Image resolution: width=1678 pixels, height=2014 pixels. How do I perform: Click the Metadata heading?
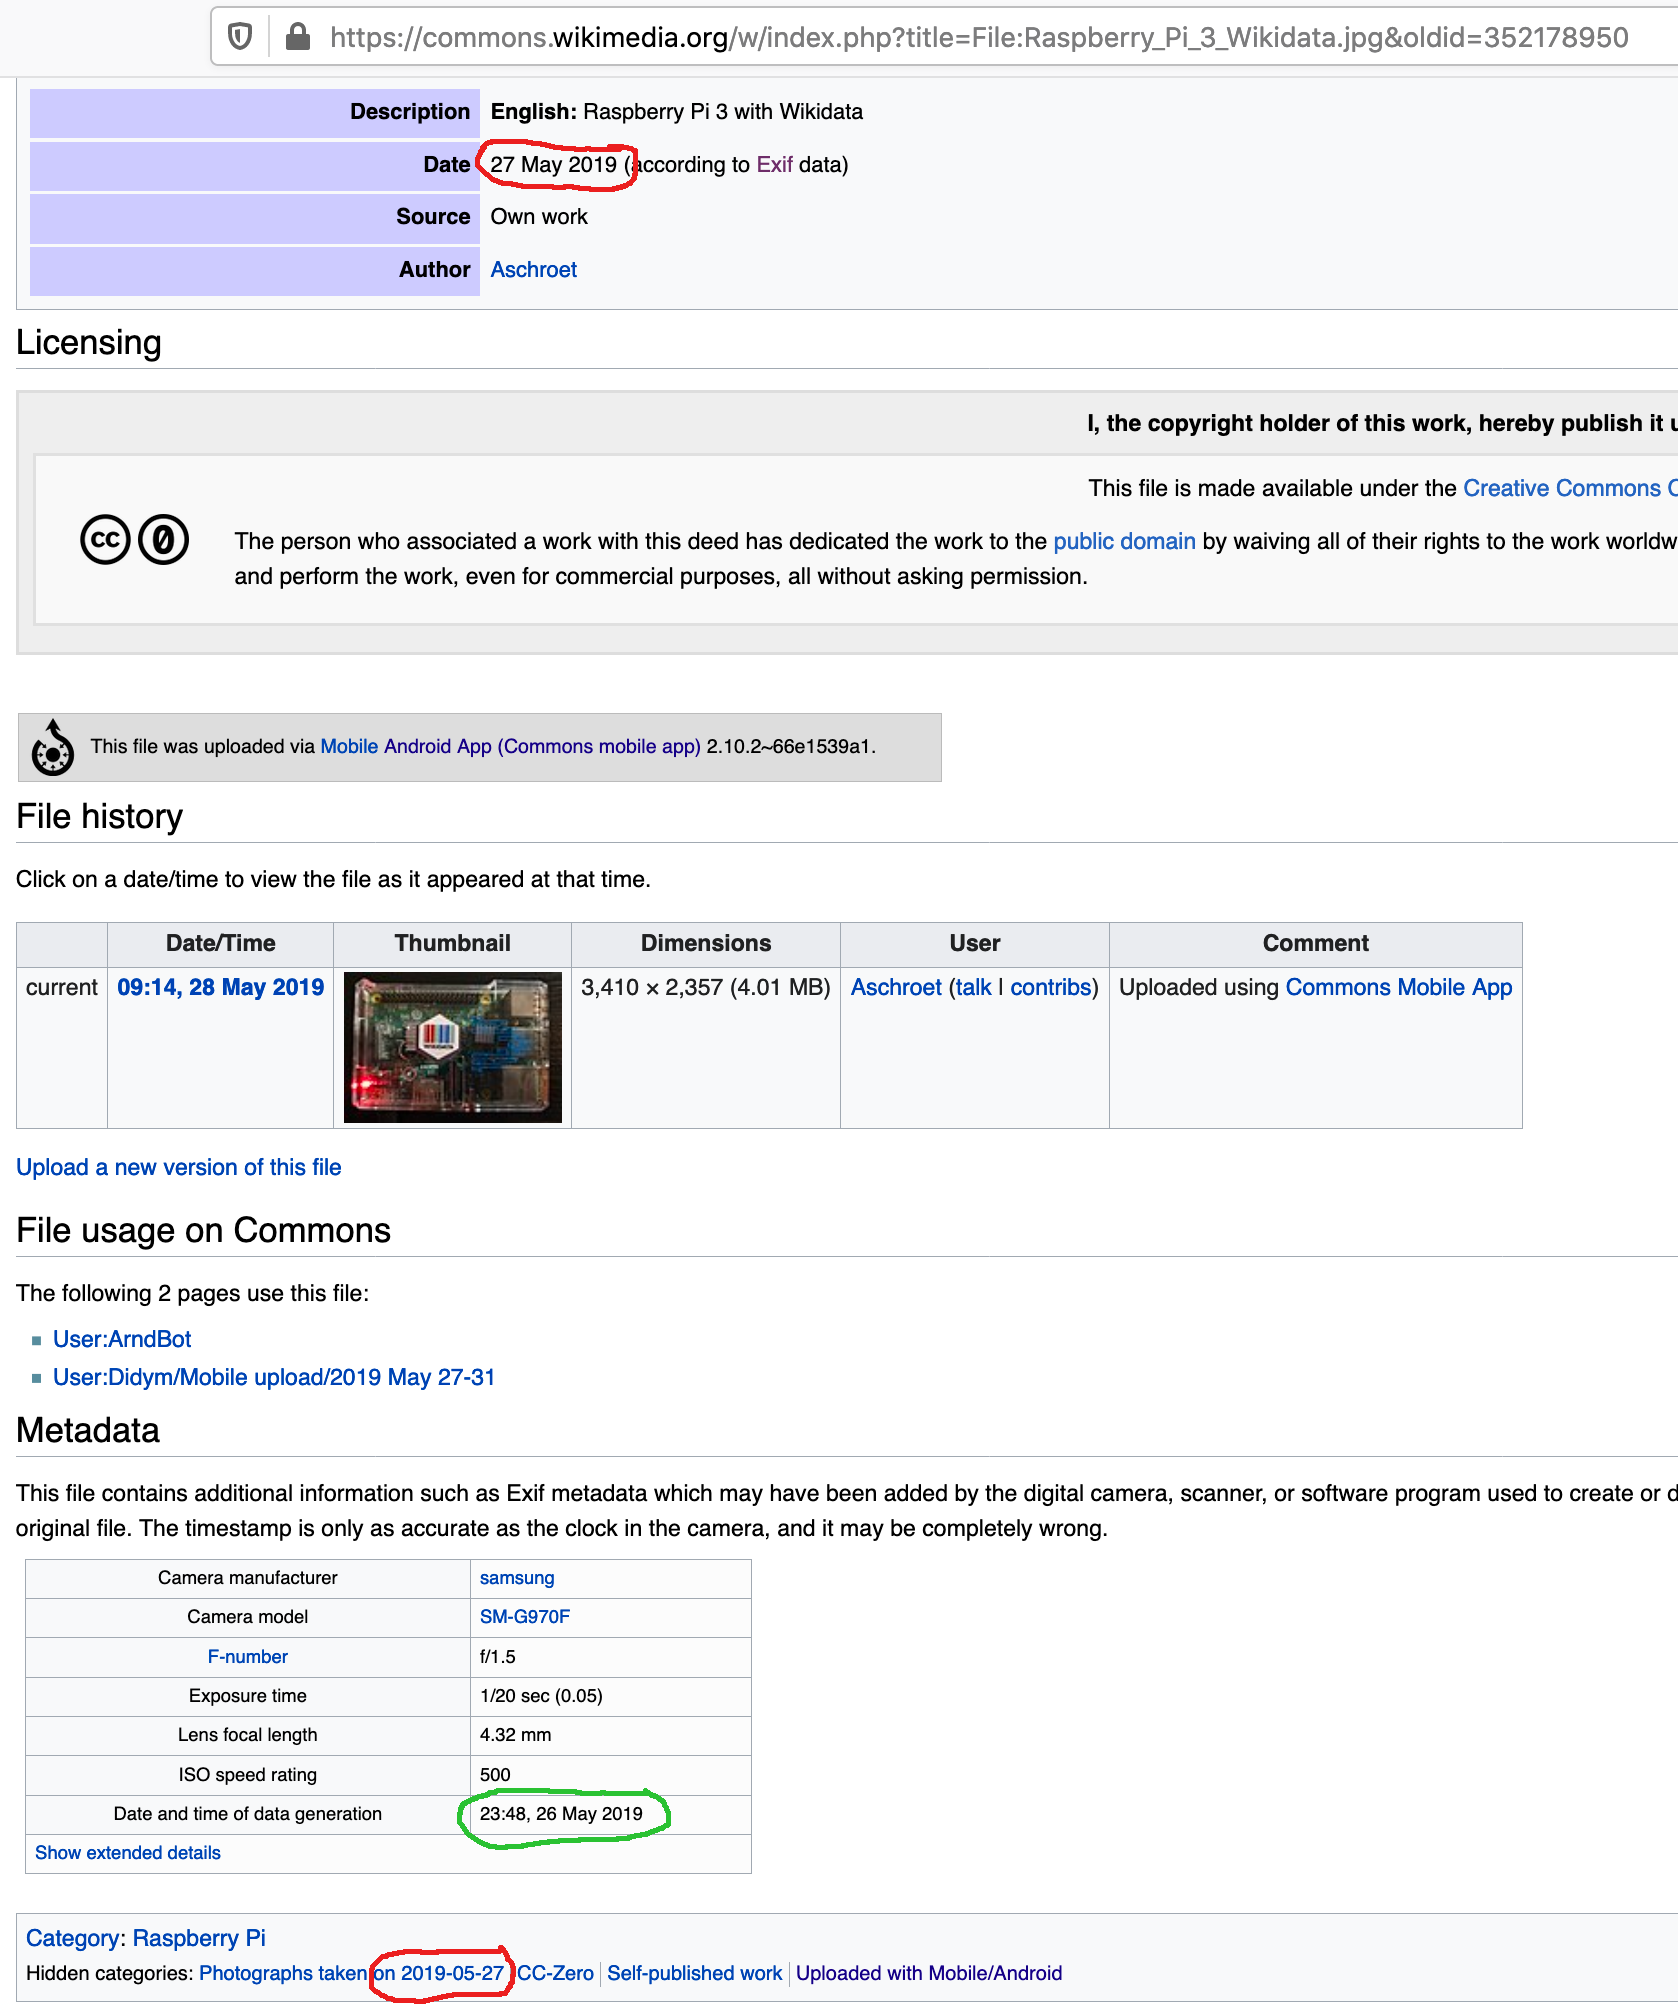pyautogui.click(x=88, y=1431)
